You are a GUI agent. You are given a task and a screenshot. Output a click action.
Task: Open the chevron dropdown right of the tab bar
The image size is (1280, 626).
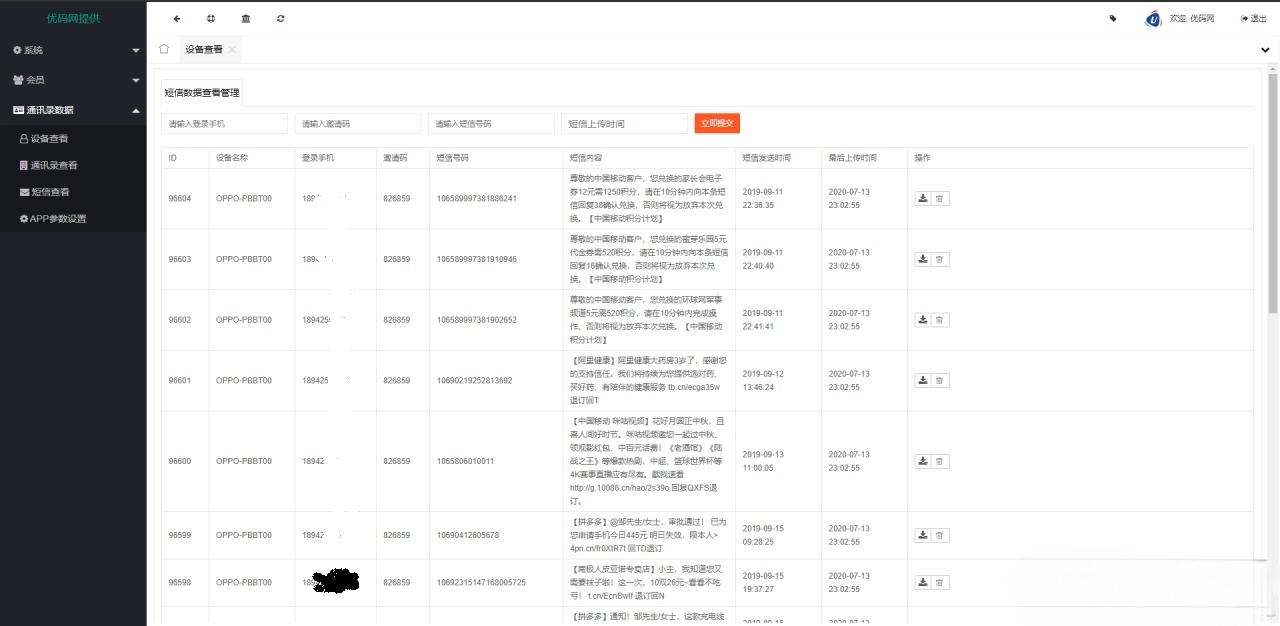(x=1266, y=48)
